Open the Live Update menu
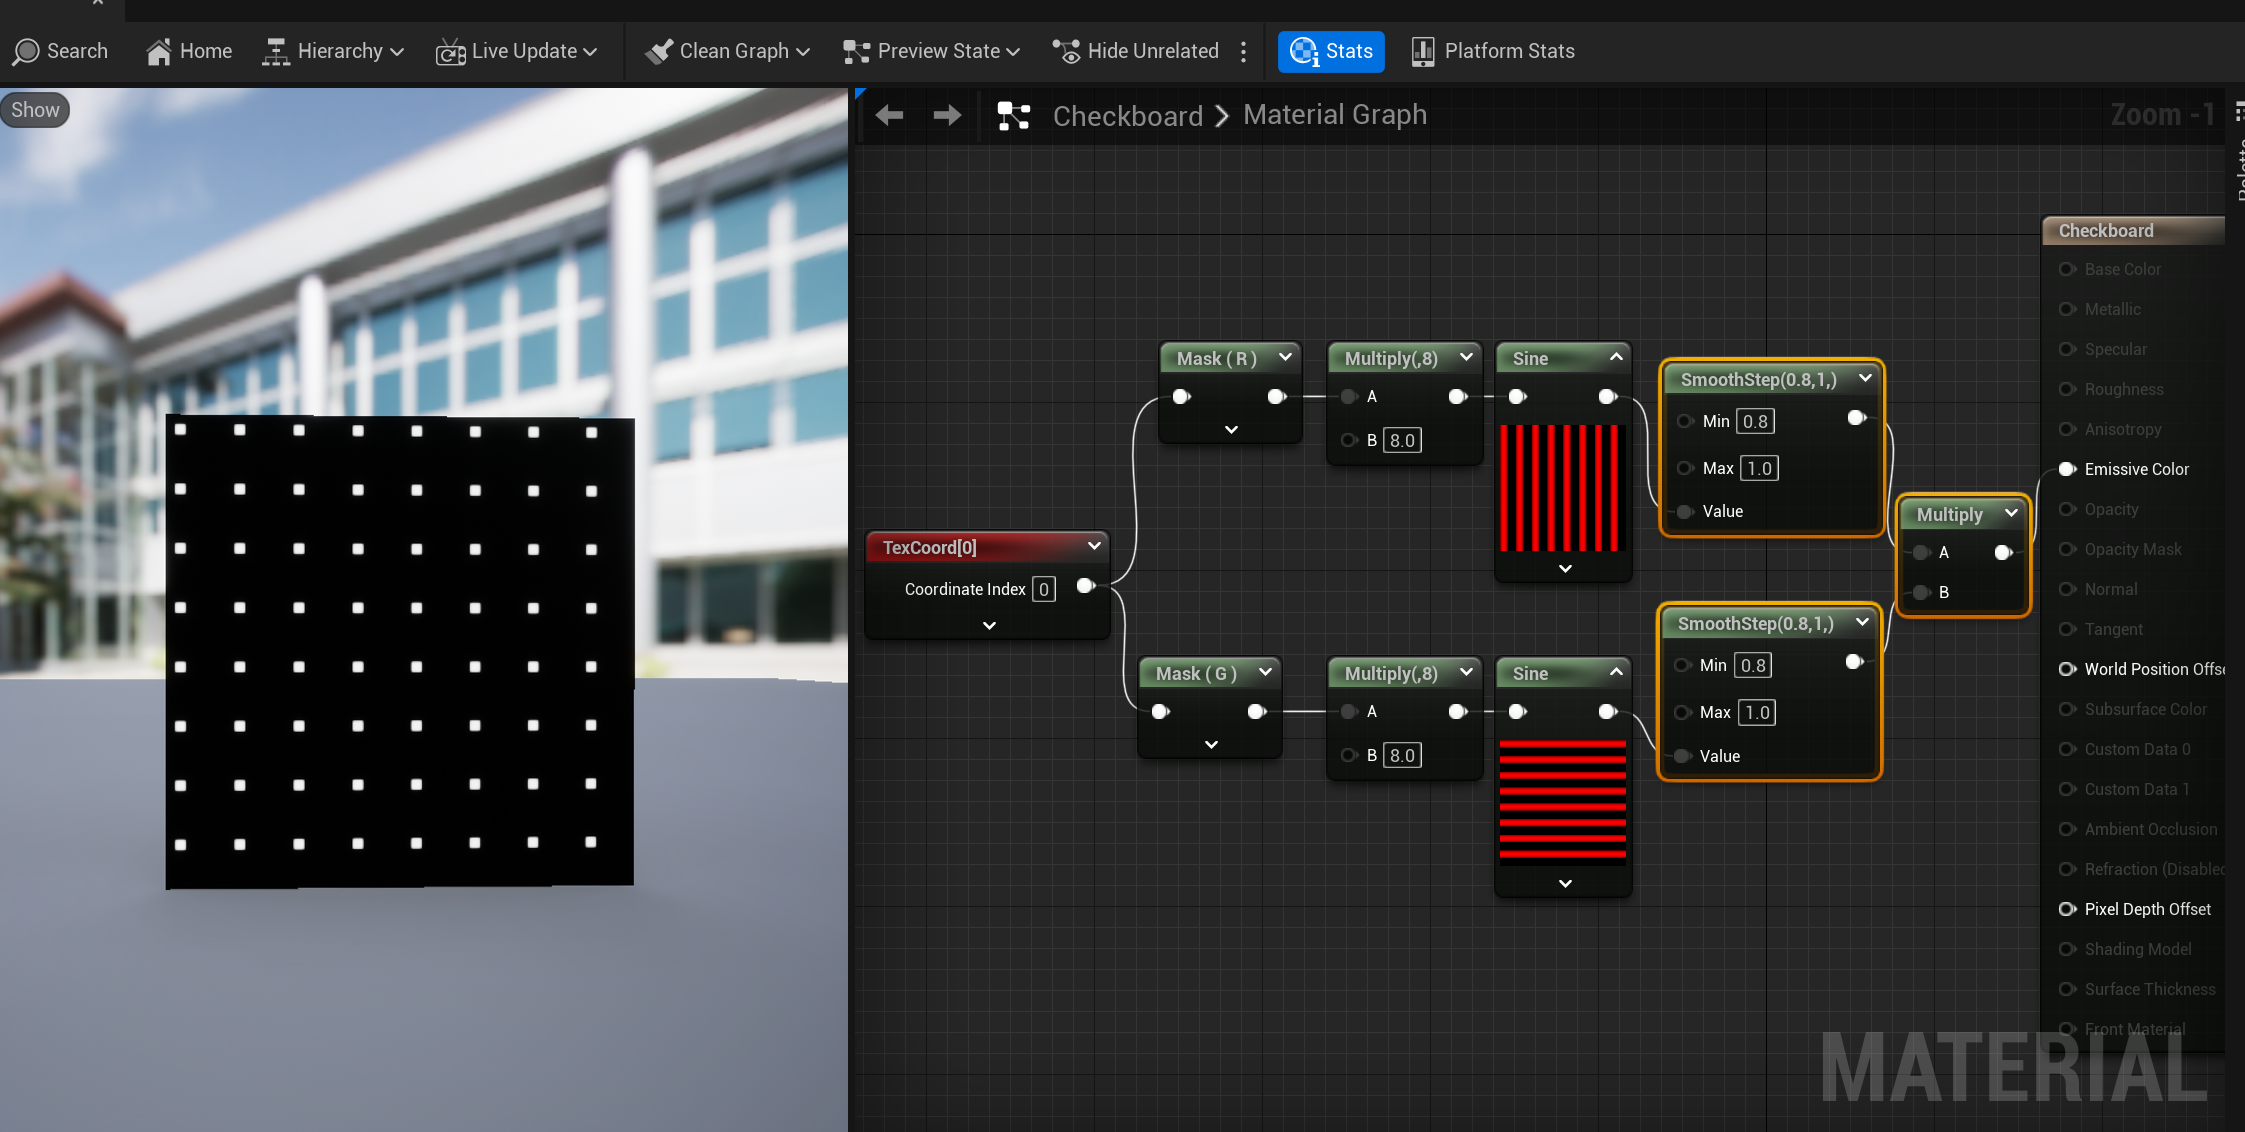The height and width of the screenshot is (1132, 2245). tap(516, 51)
